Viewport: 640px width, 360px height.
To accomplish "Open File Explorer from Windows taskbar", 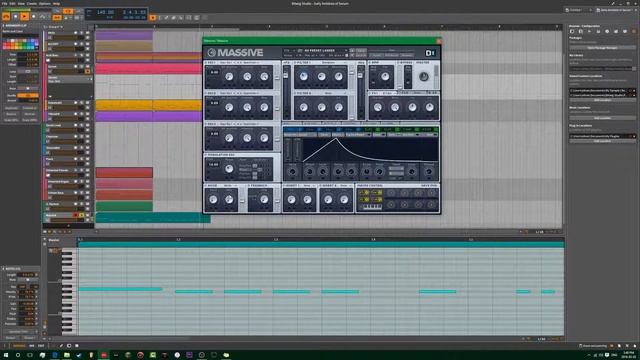I will click(x=67, y=355).
